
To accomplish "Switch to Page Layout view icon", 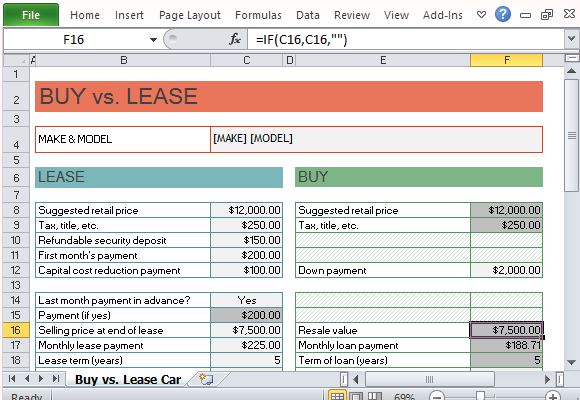I will pos(356,396).
